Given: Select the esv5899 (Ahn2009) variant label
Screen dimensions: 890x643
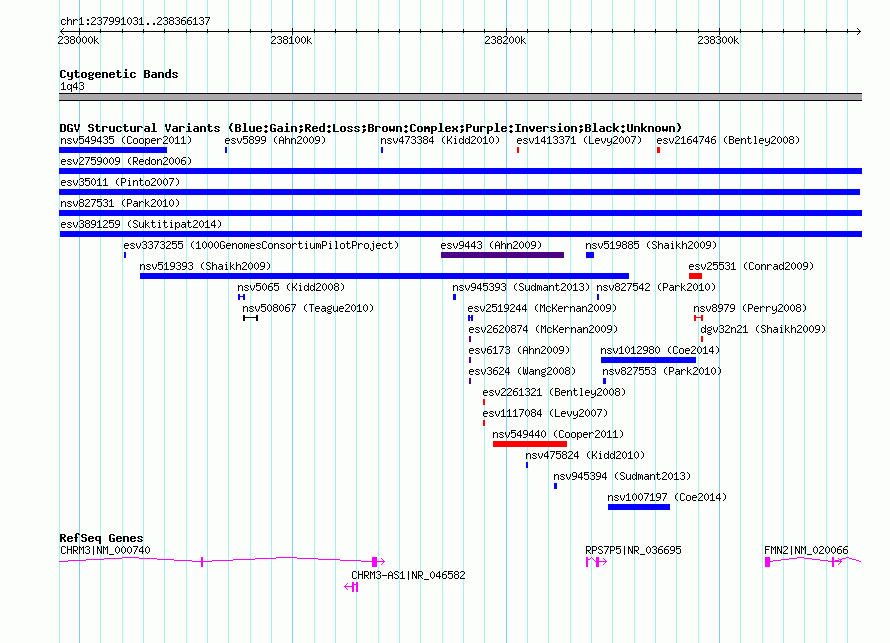Looking at the screenshot, I should point(275,140).
